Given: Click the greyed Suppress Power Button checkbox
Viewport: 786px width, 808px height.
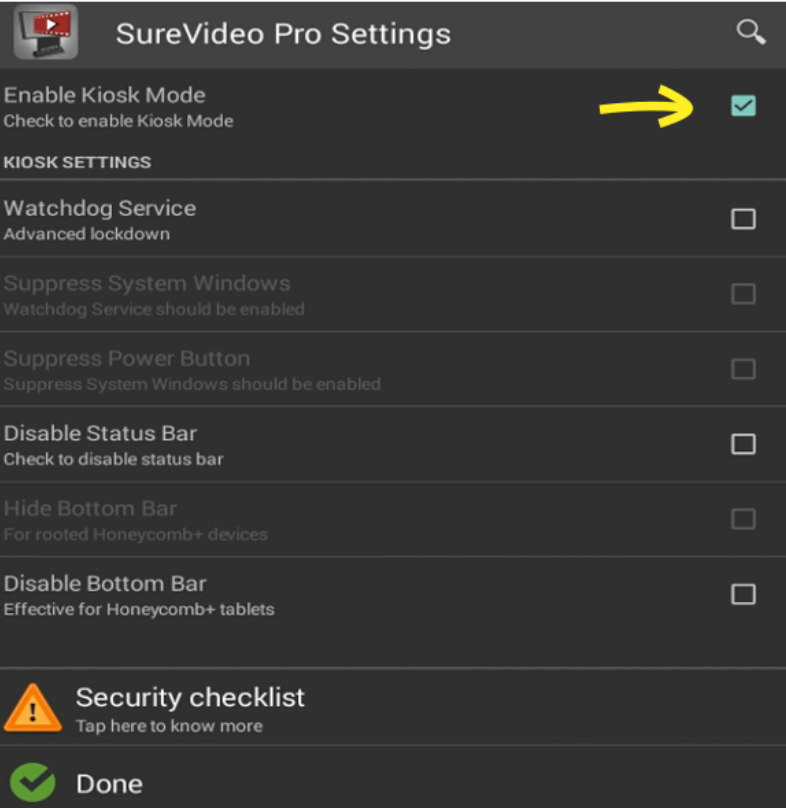Looking at the screenshot, I should click(743, 369).
